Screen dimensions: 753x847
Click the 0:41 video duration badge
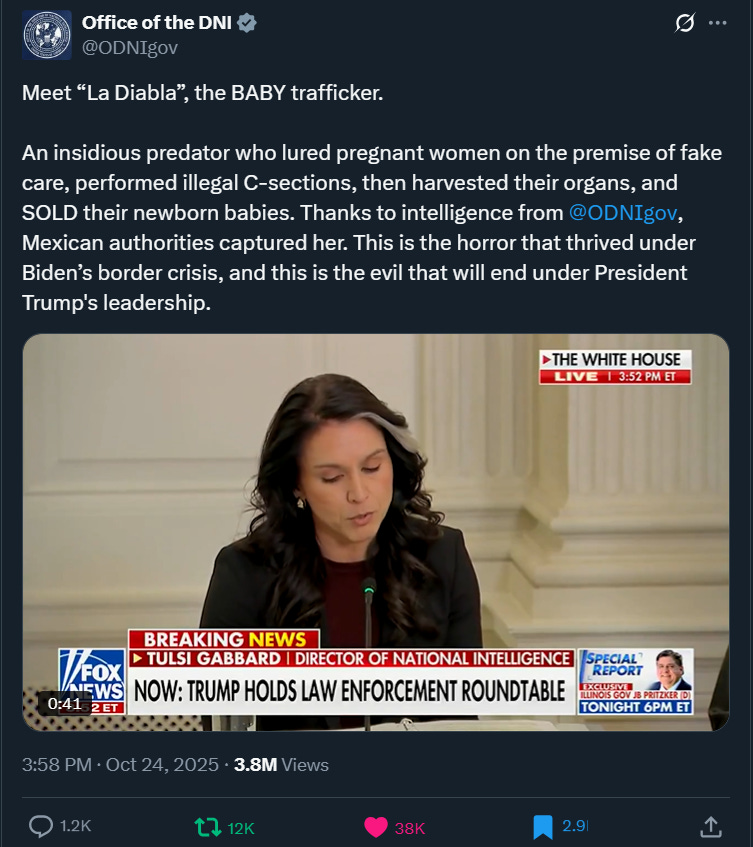64,703
